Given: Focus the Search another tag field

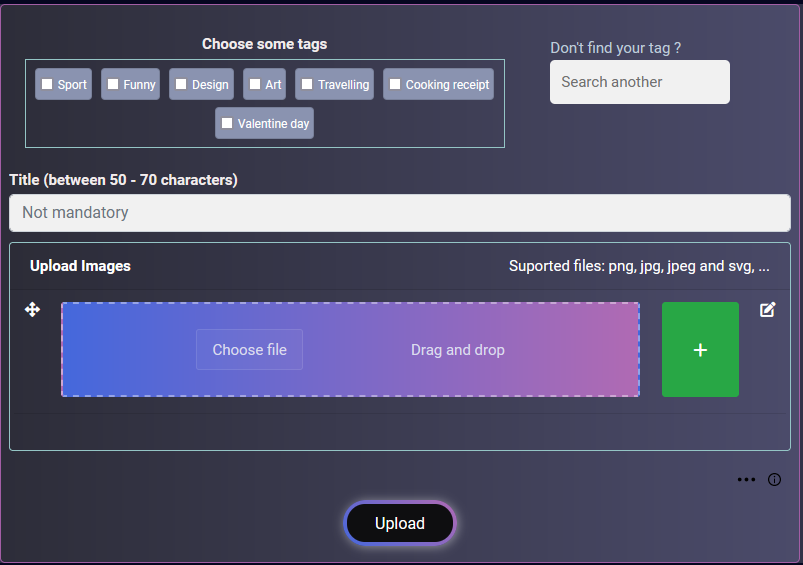Looking at the screenshot, I should pyautogui.click(x=640, y=82).
